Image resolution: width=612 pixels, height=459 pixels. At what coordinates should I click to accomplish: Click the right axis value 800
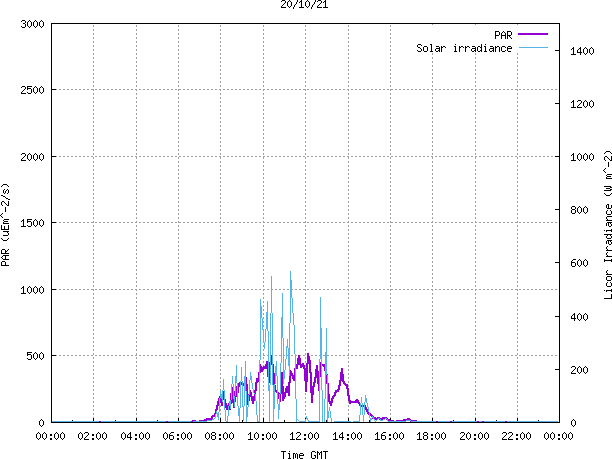pos(579,210)
